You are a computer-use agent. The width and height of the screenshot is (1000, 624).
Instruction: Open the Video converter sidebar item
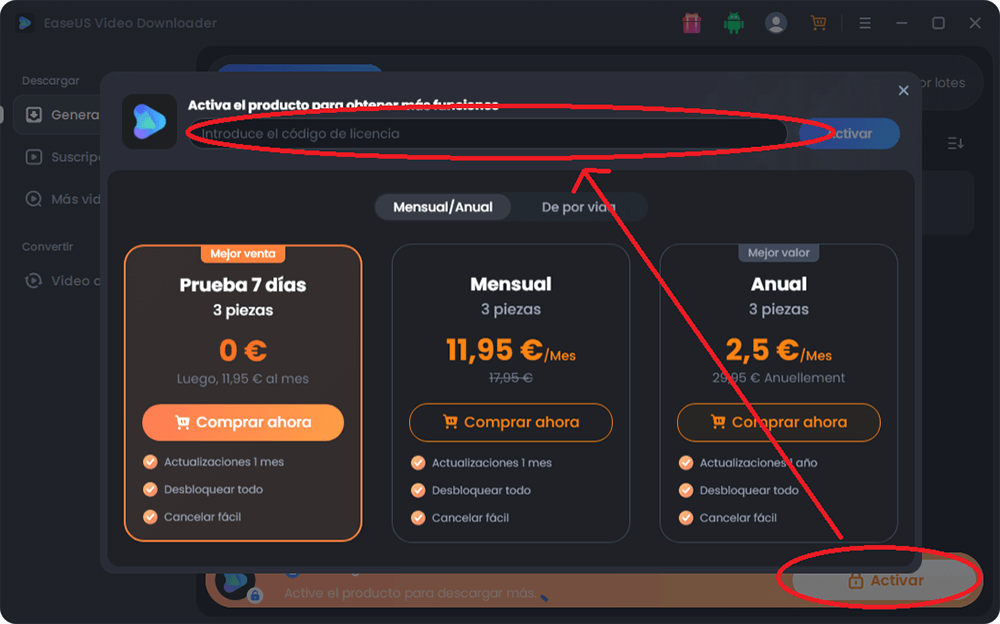(x=57, y=281)
